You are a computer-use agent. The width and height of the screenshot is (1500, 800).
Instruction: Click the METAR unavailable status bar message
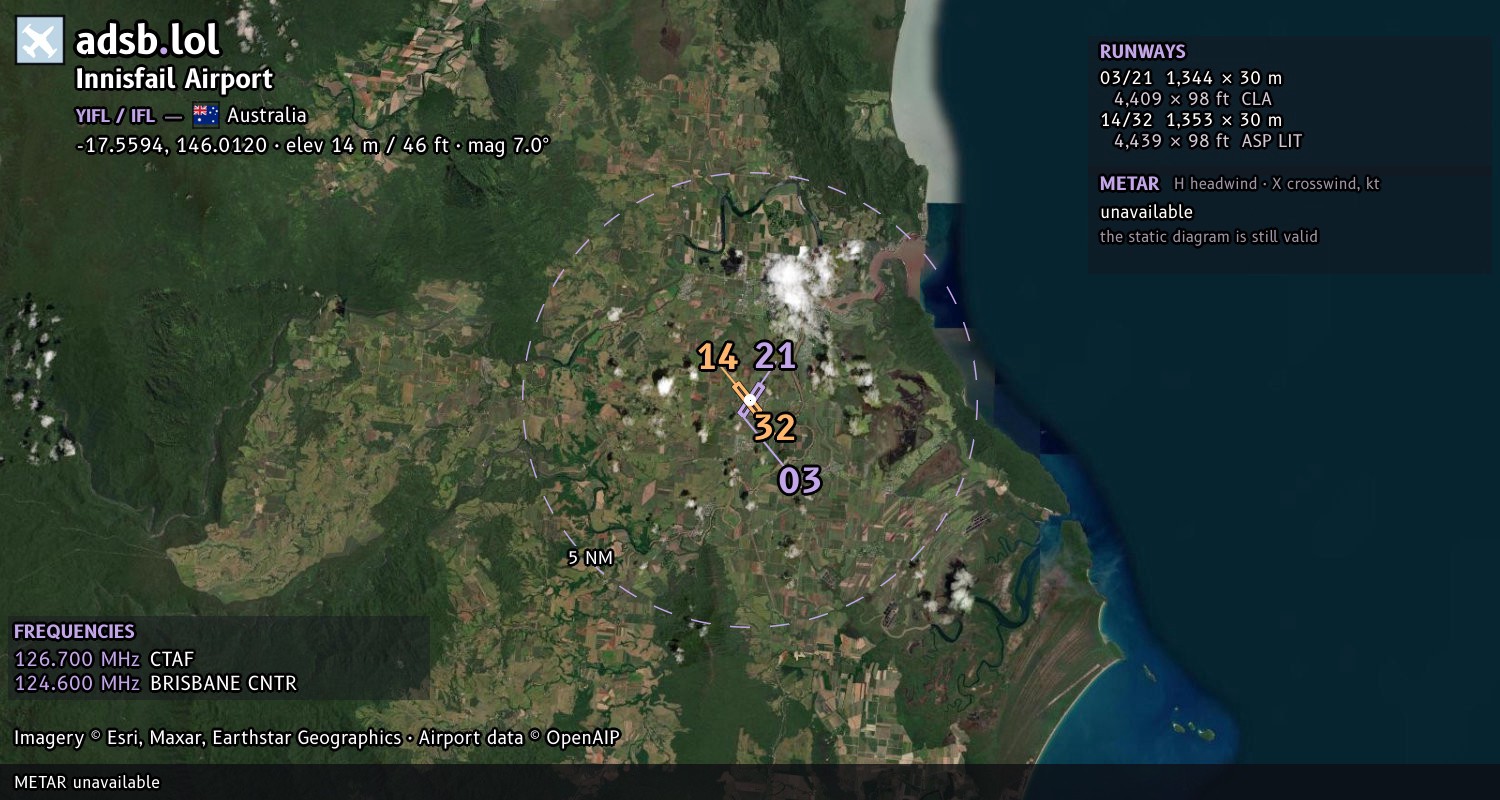(x=87, y=782)
